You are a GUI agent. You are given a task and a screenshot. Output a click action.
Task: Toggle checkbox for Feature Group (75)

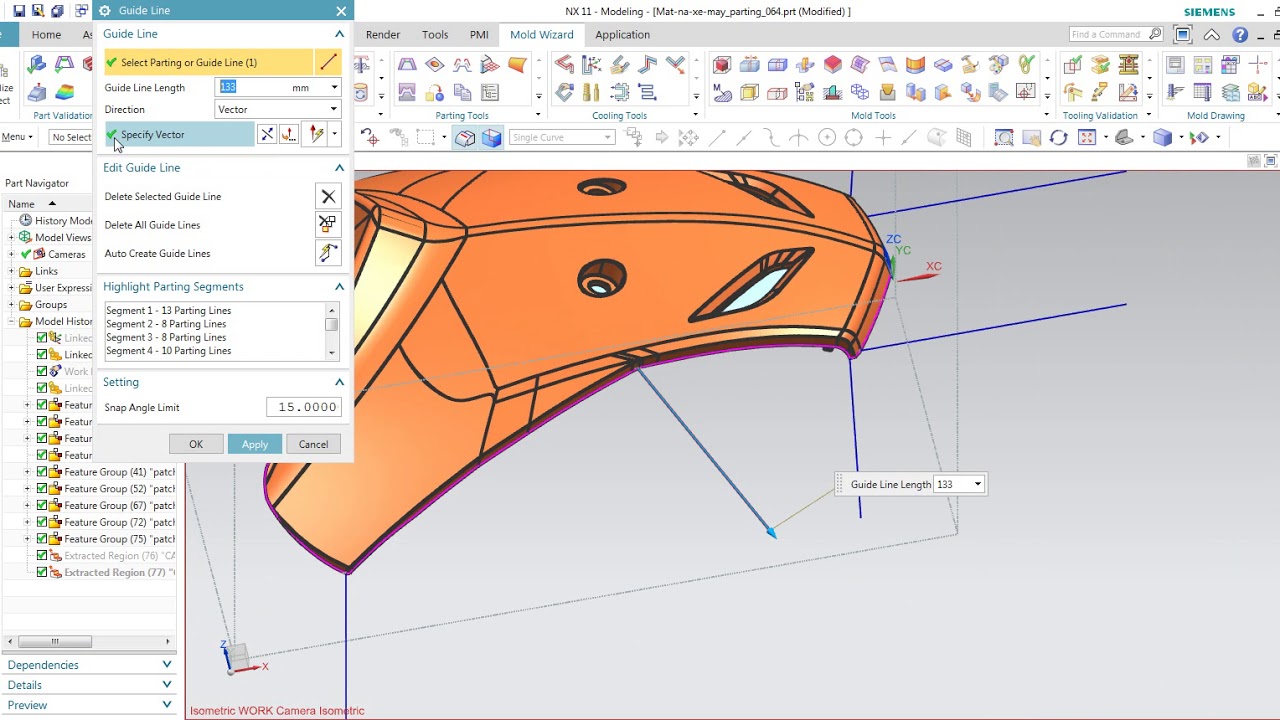pos(42,539)
